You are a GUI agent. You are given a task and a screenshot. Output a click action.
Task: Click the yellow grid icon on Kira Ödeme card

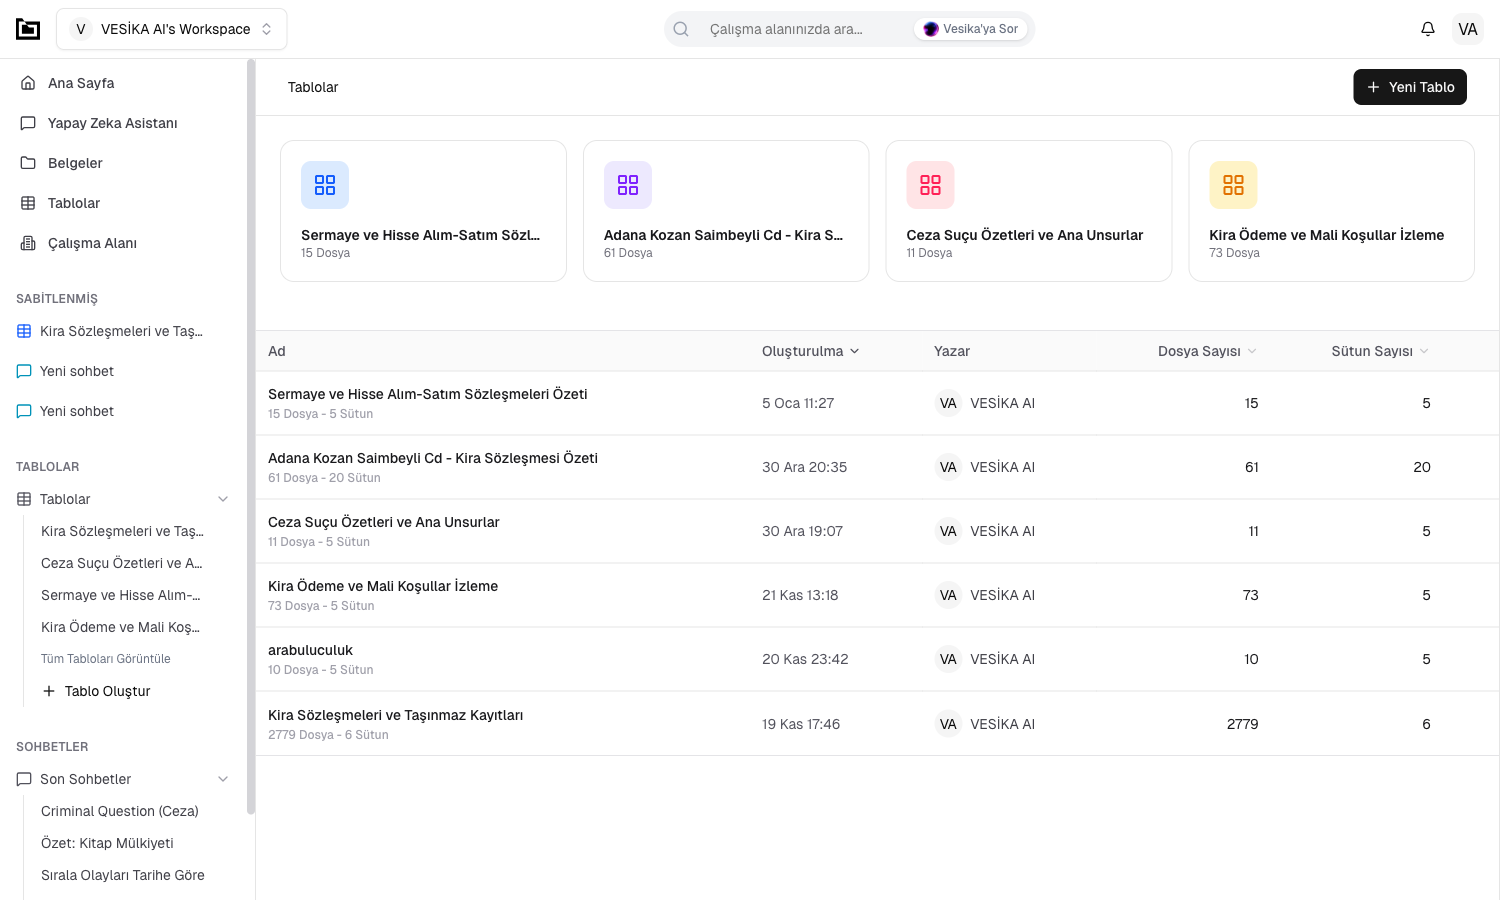[1233, 185]
